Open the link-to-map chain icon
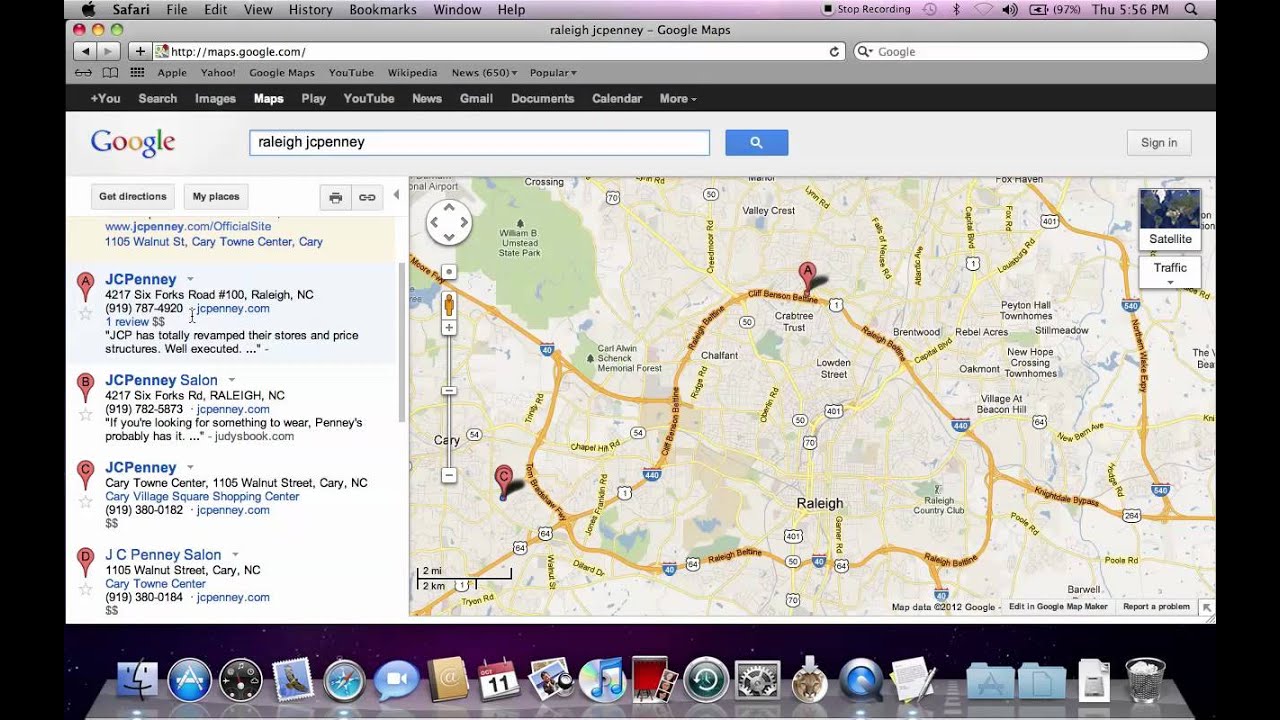The height and width of the screenshot is (720, 1280). 367,197
